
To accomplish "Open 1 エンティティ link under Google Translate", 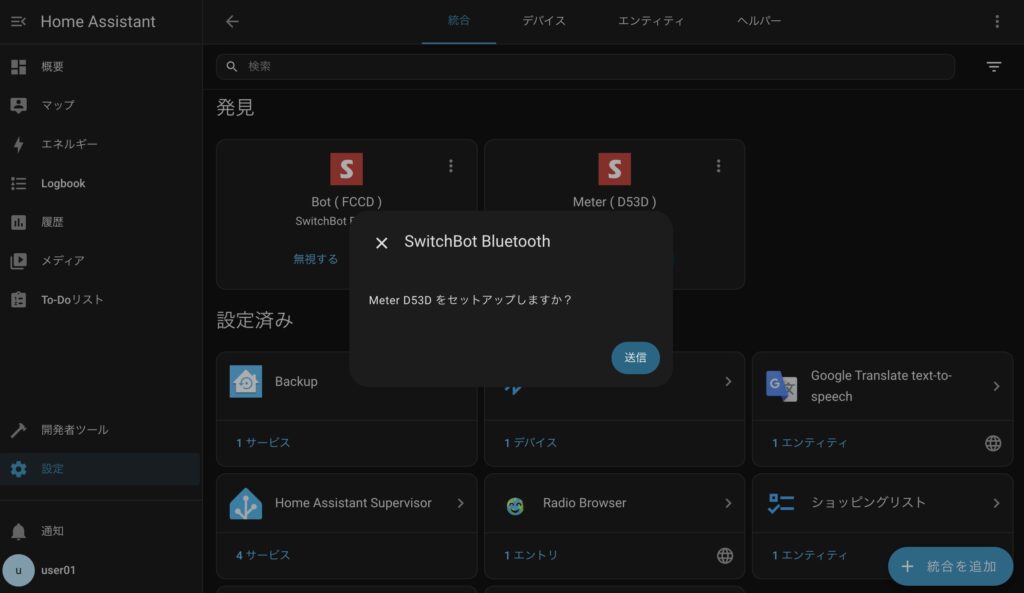I will [810, 443].
